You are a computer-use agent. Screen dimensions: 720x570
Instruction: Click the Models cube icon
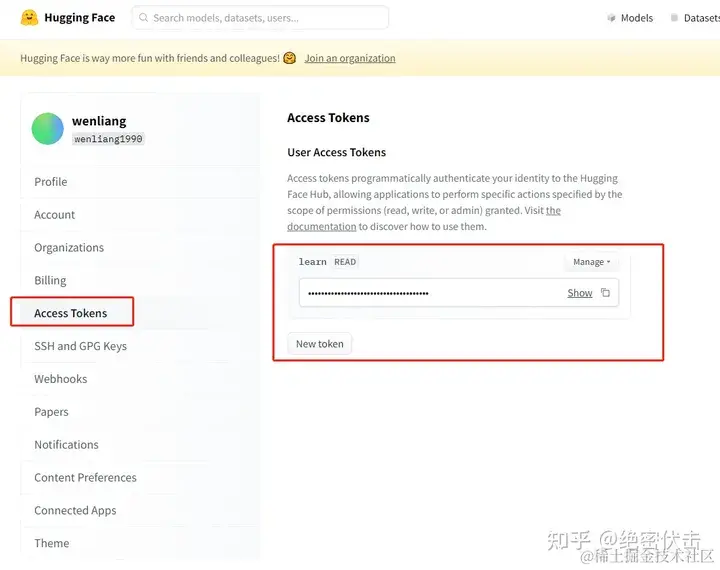(611, 18)
